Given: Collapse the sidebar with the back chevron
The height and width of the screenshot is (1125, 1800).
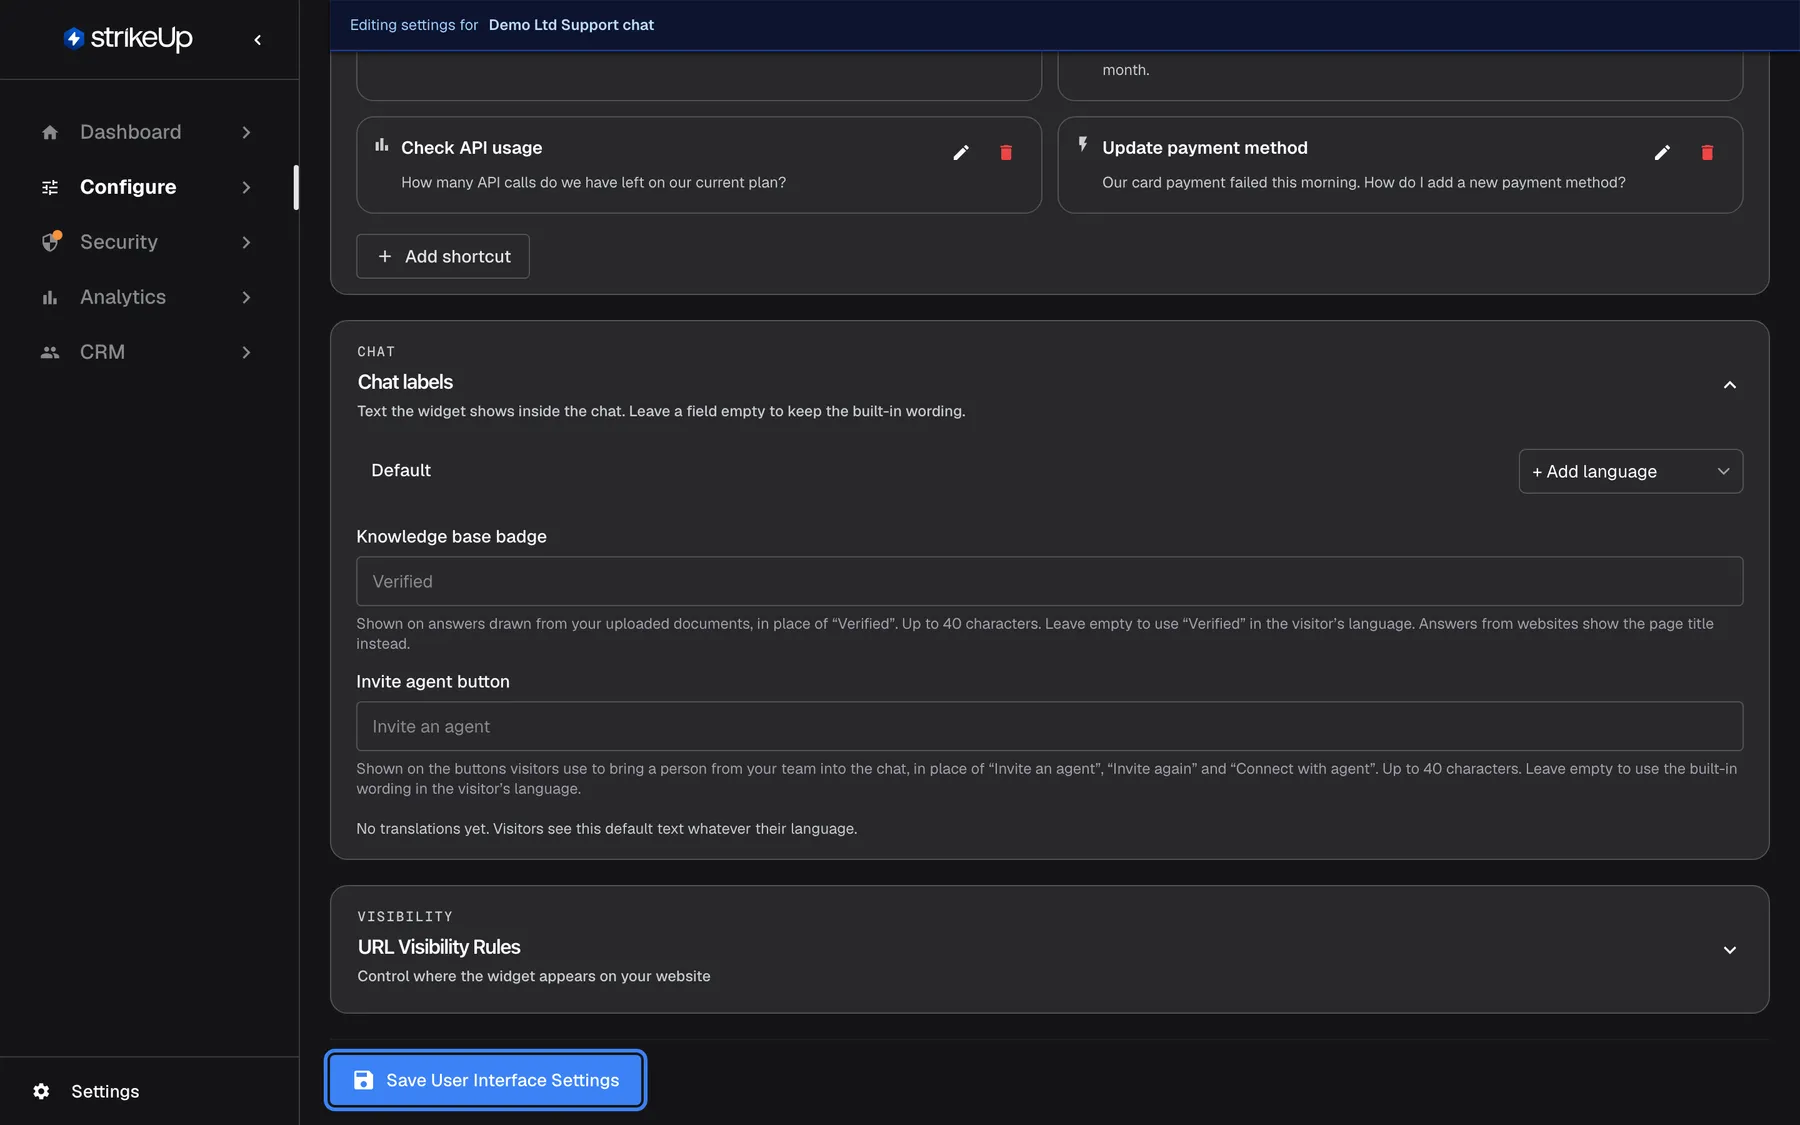Looking at the screenshot, I should click(x=258, y=40).
